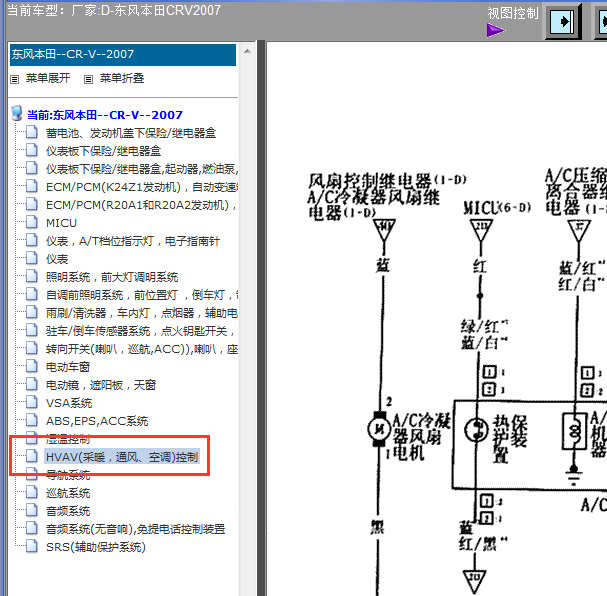
Task: Click document icon beside 巡航系统
Action: pos(32,492)
